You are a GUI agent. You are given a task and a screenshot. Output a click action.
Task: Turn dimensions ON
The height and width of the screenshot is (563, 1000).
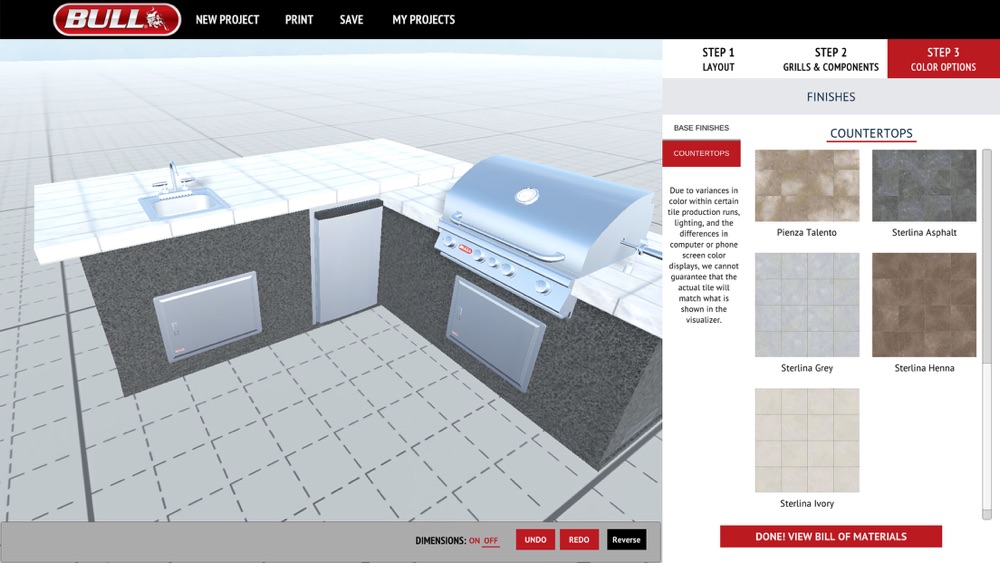pyautogui.click(x=474, y=540)
